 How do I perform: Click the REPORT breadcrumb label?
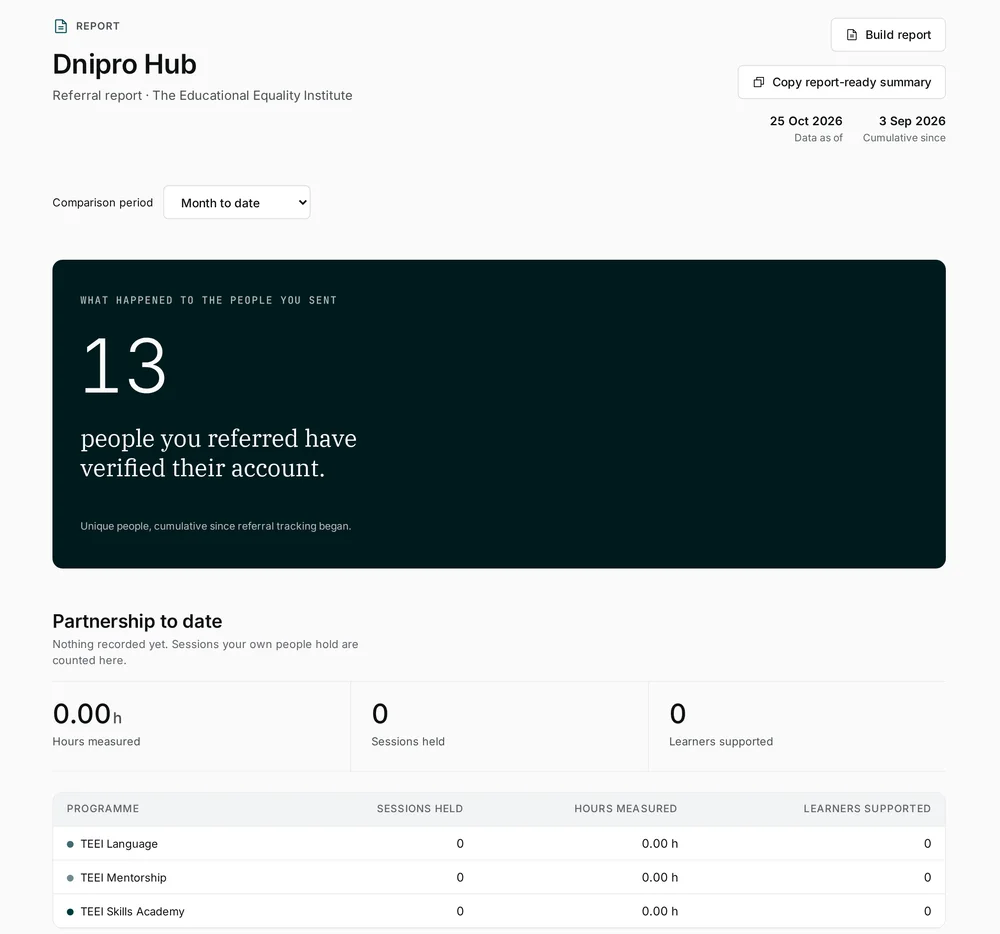[98, 26]
